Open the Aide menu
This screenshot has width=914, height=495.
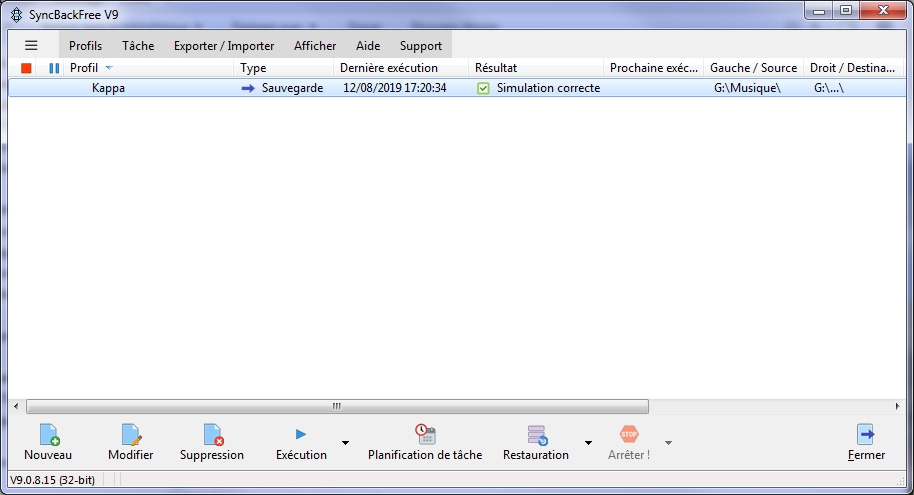tap(368, 45)
